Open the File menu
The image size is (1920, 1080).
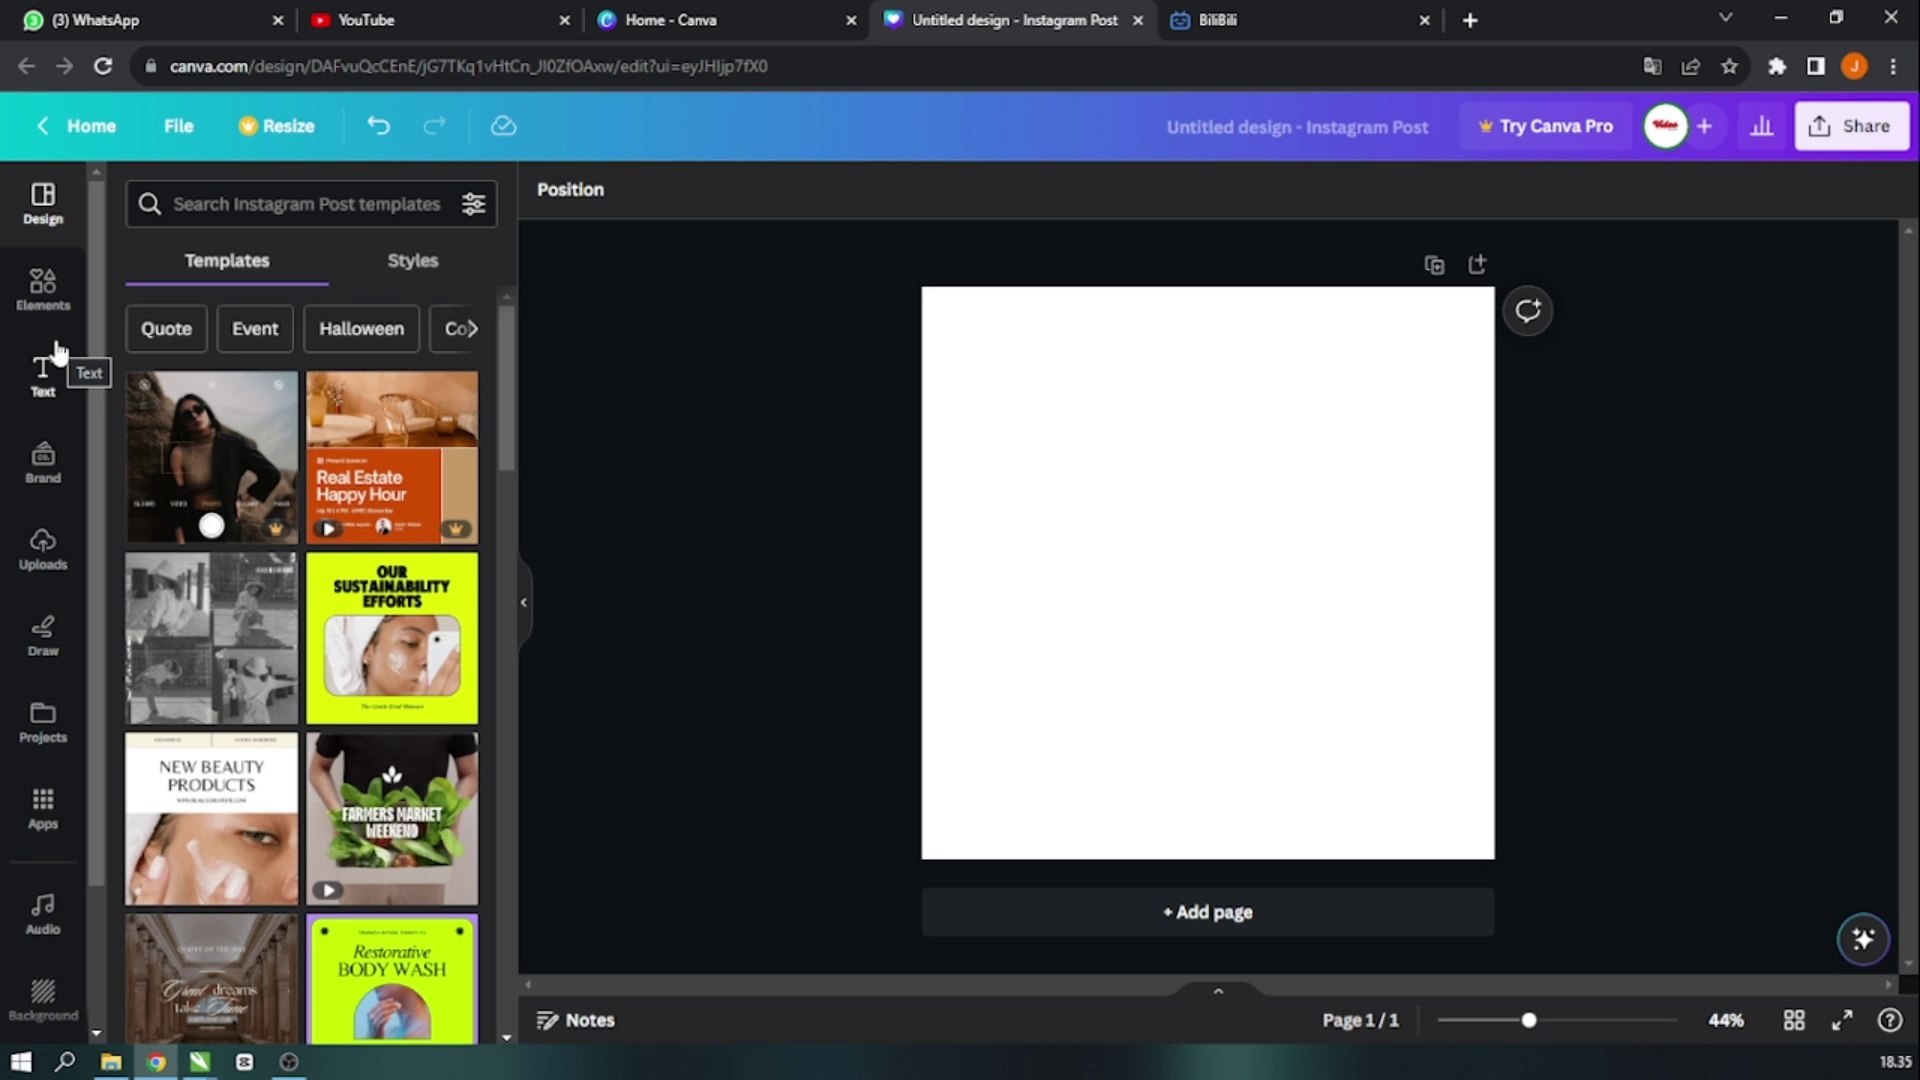(178, 126)
